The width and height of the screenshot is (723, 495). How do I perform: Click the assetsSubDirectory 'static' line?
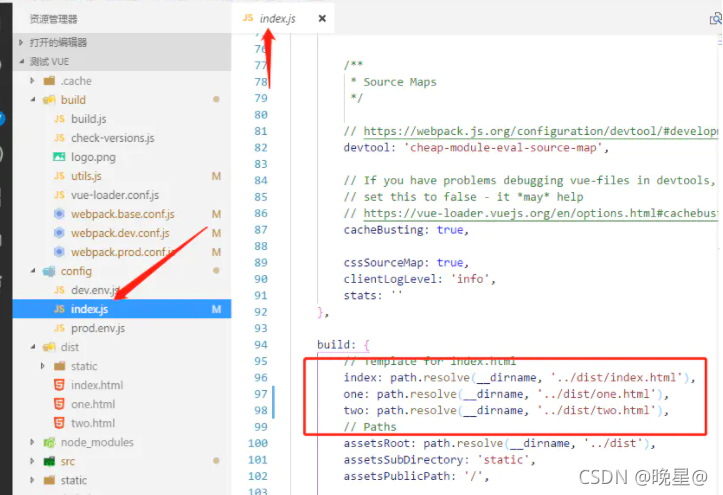click(x=439, y=460)
